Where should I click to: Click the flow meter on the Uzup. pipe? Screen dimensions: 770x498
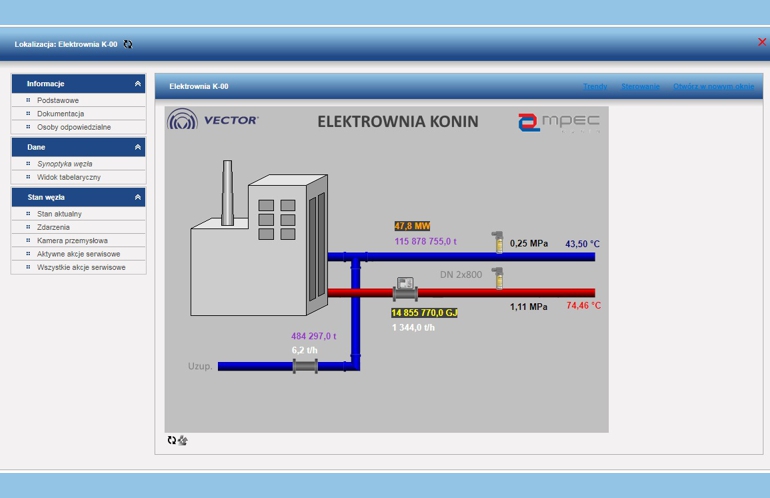(x=305, y=366)
